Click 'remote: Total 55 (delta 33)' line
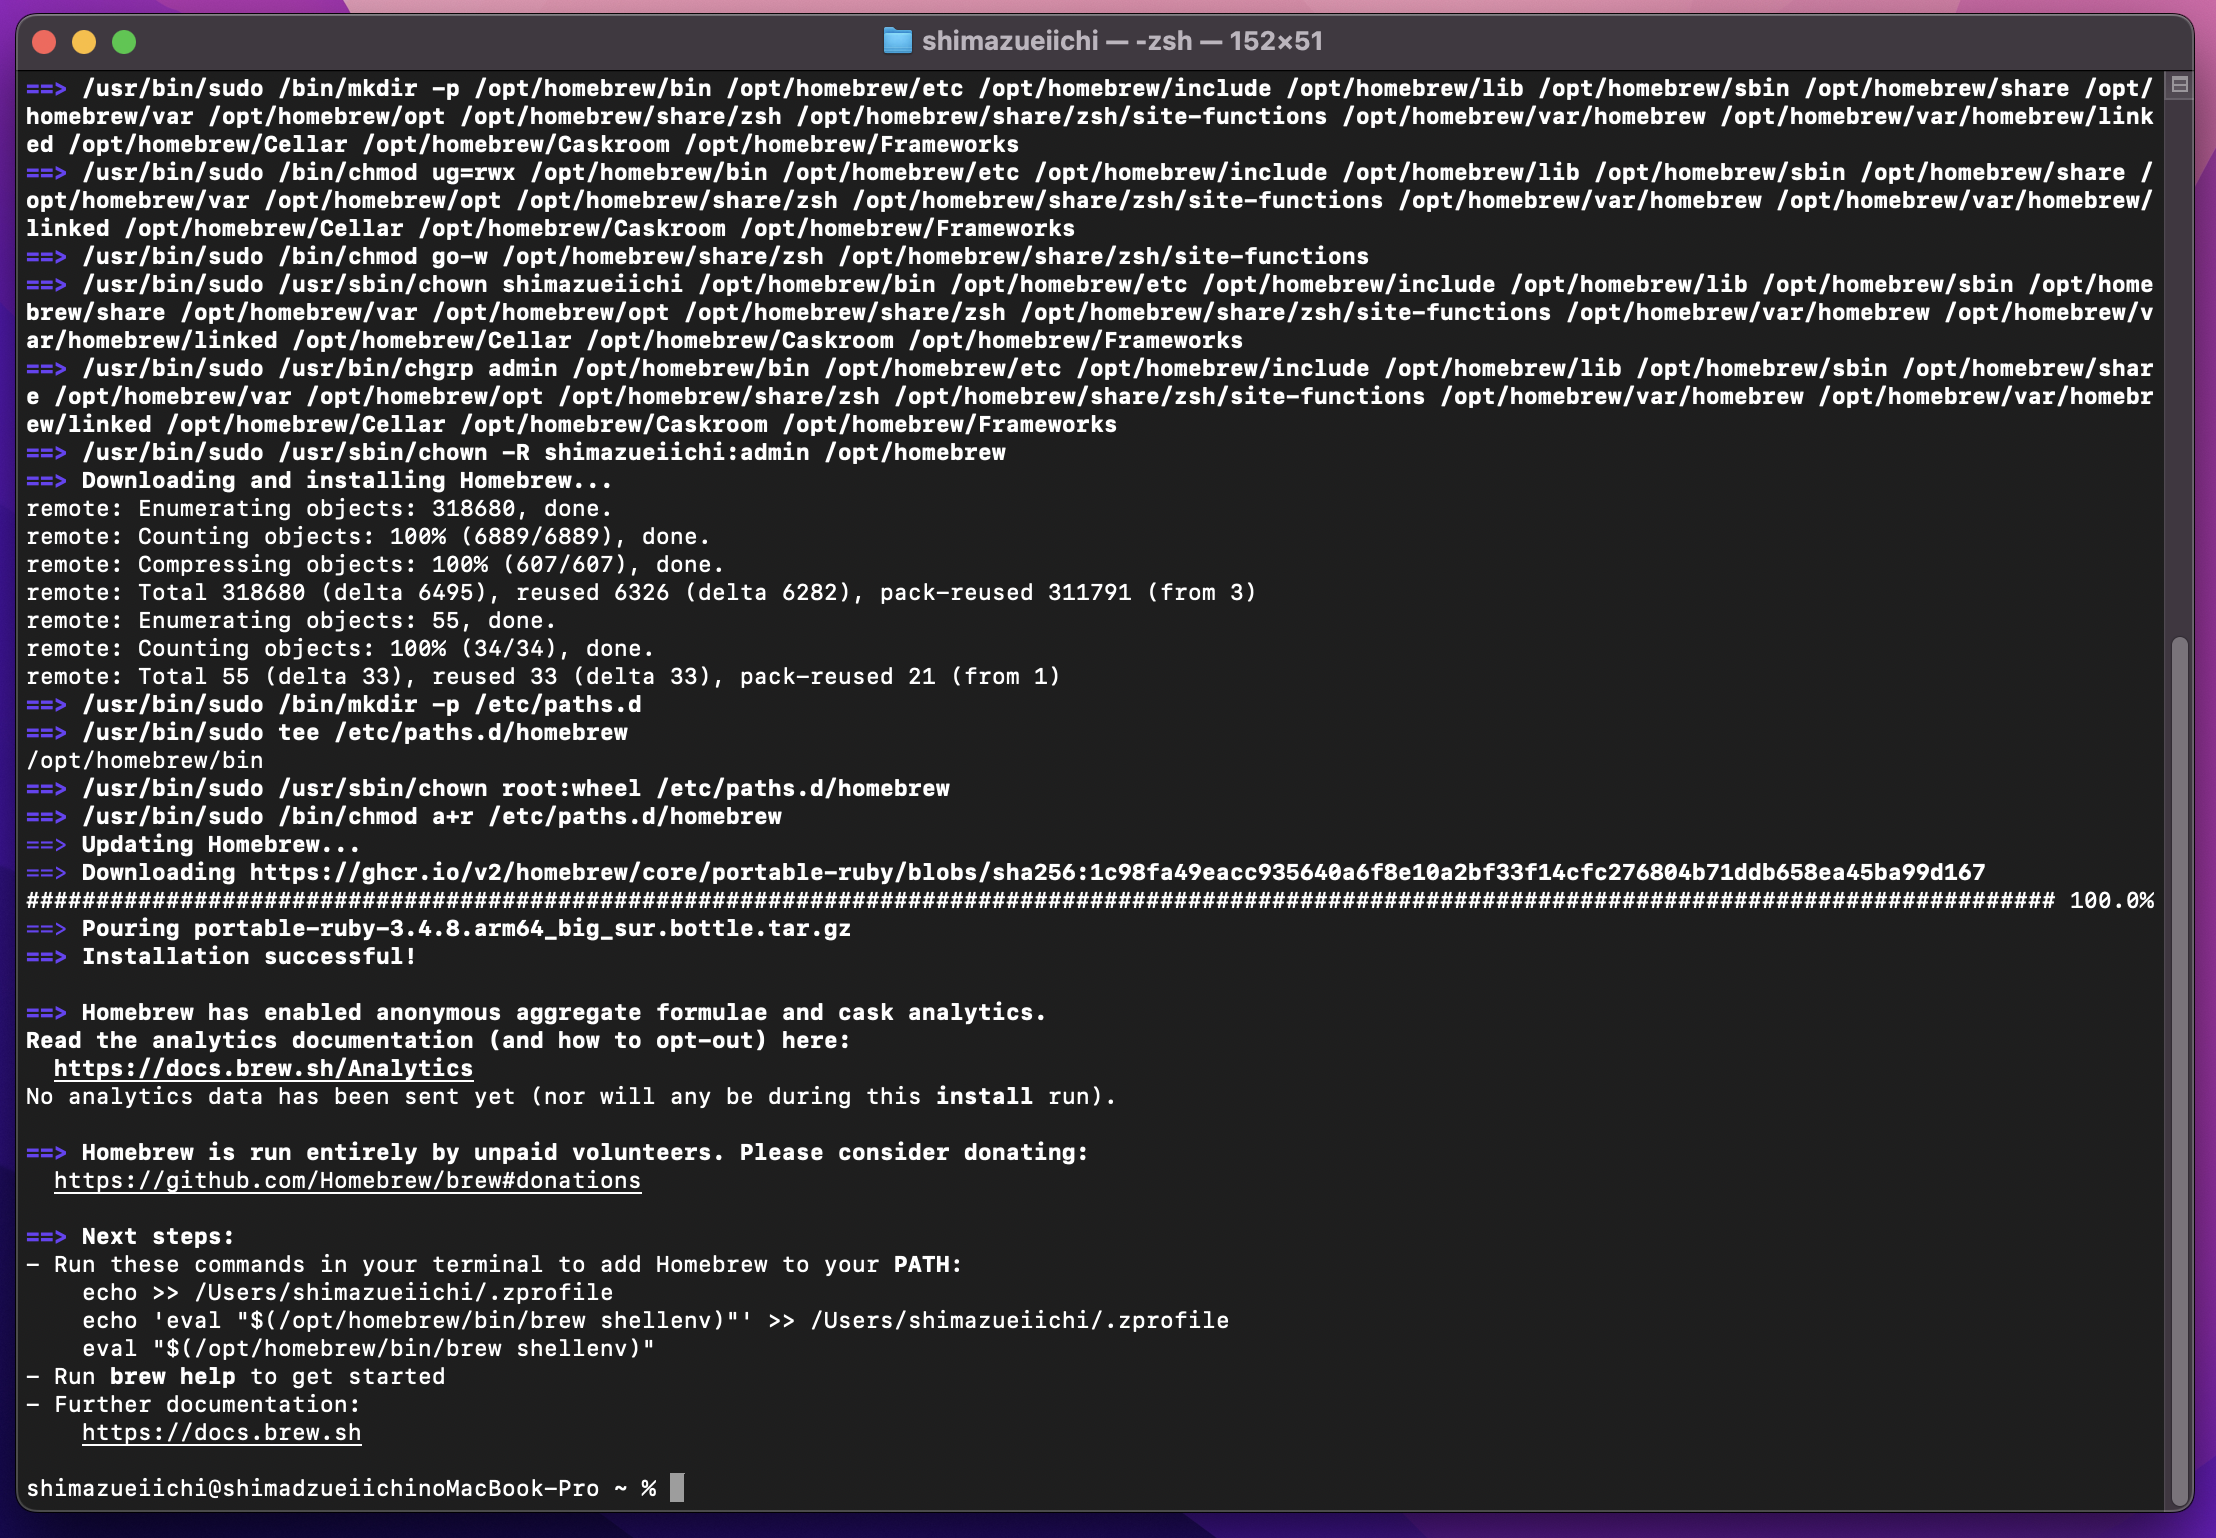 pyautogui.click(x=543, y=676)
